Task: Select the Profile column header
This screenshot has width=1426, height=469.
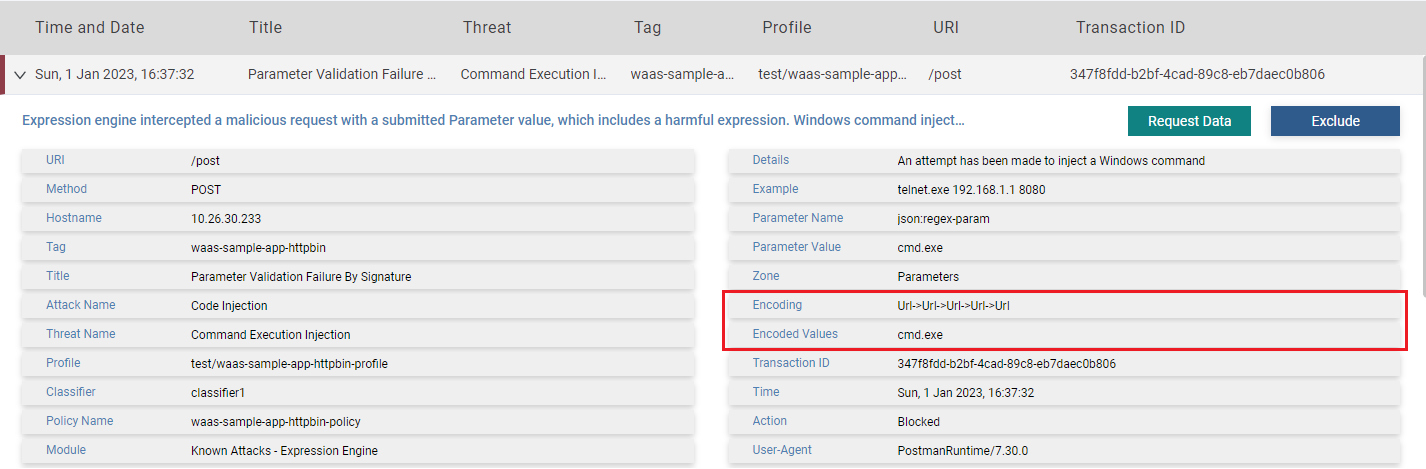Action: point(786,27)
